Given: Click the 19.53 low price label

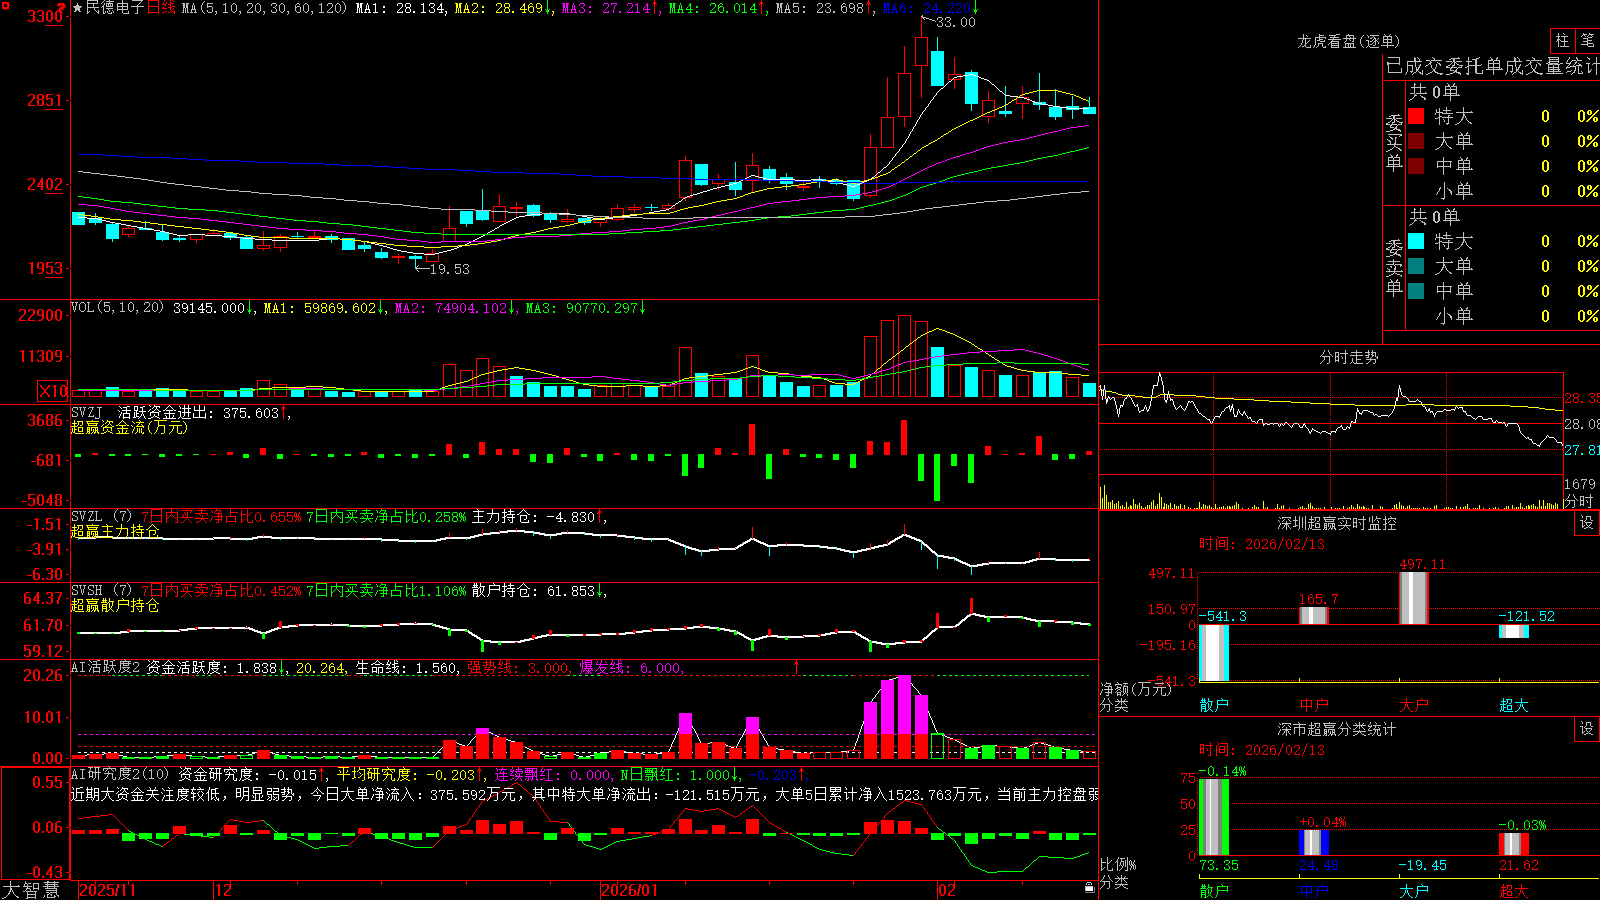Looking at the screenshot, I should (449, 269).
